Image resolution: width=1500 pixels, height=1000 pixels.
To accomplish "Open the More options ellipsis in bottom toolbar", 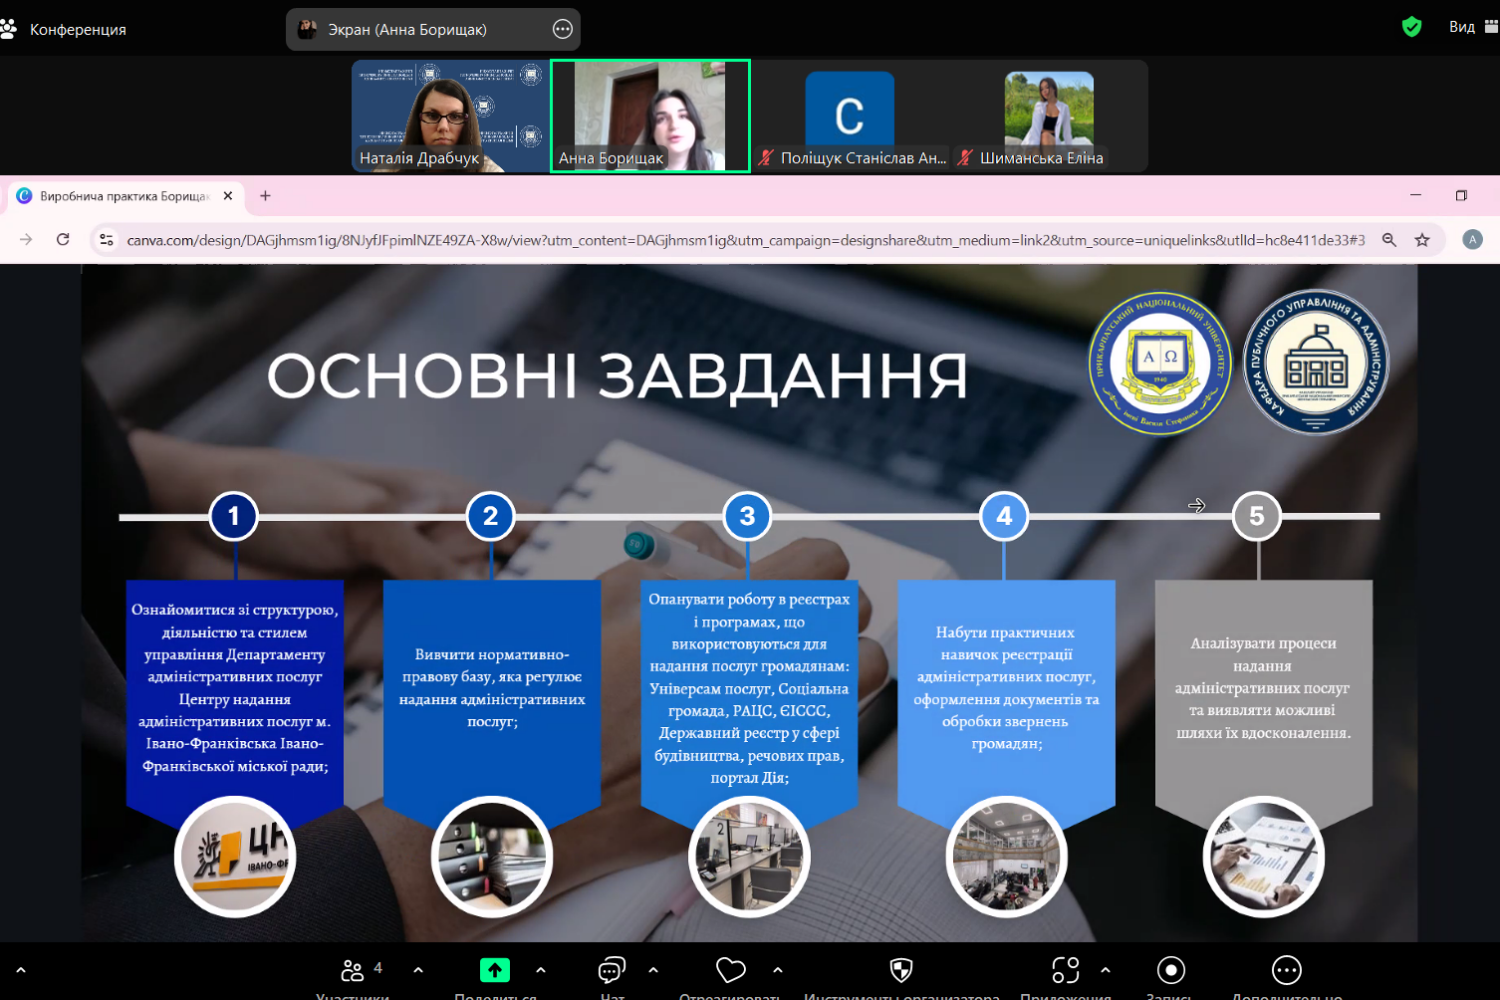I will click(x=1286, y=970).
